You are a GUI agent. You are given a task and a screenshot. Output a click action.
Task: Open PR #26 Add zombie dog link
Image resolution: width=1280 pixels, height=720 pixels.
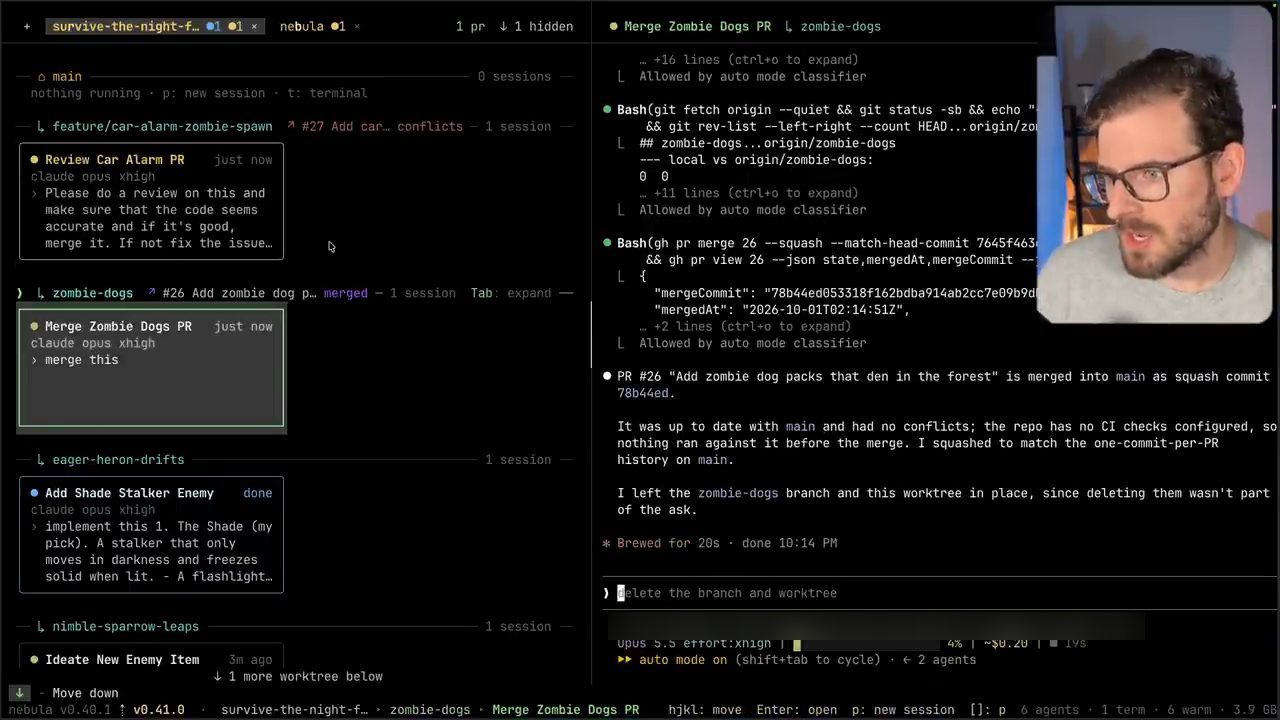(231, 293)
